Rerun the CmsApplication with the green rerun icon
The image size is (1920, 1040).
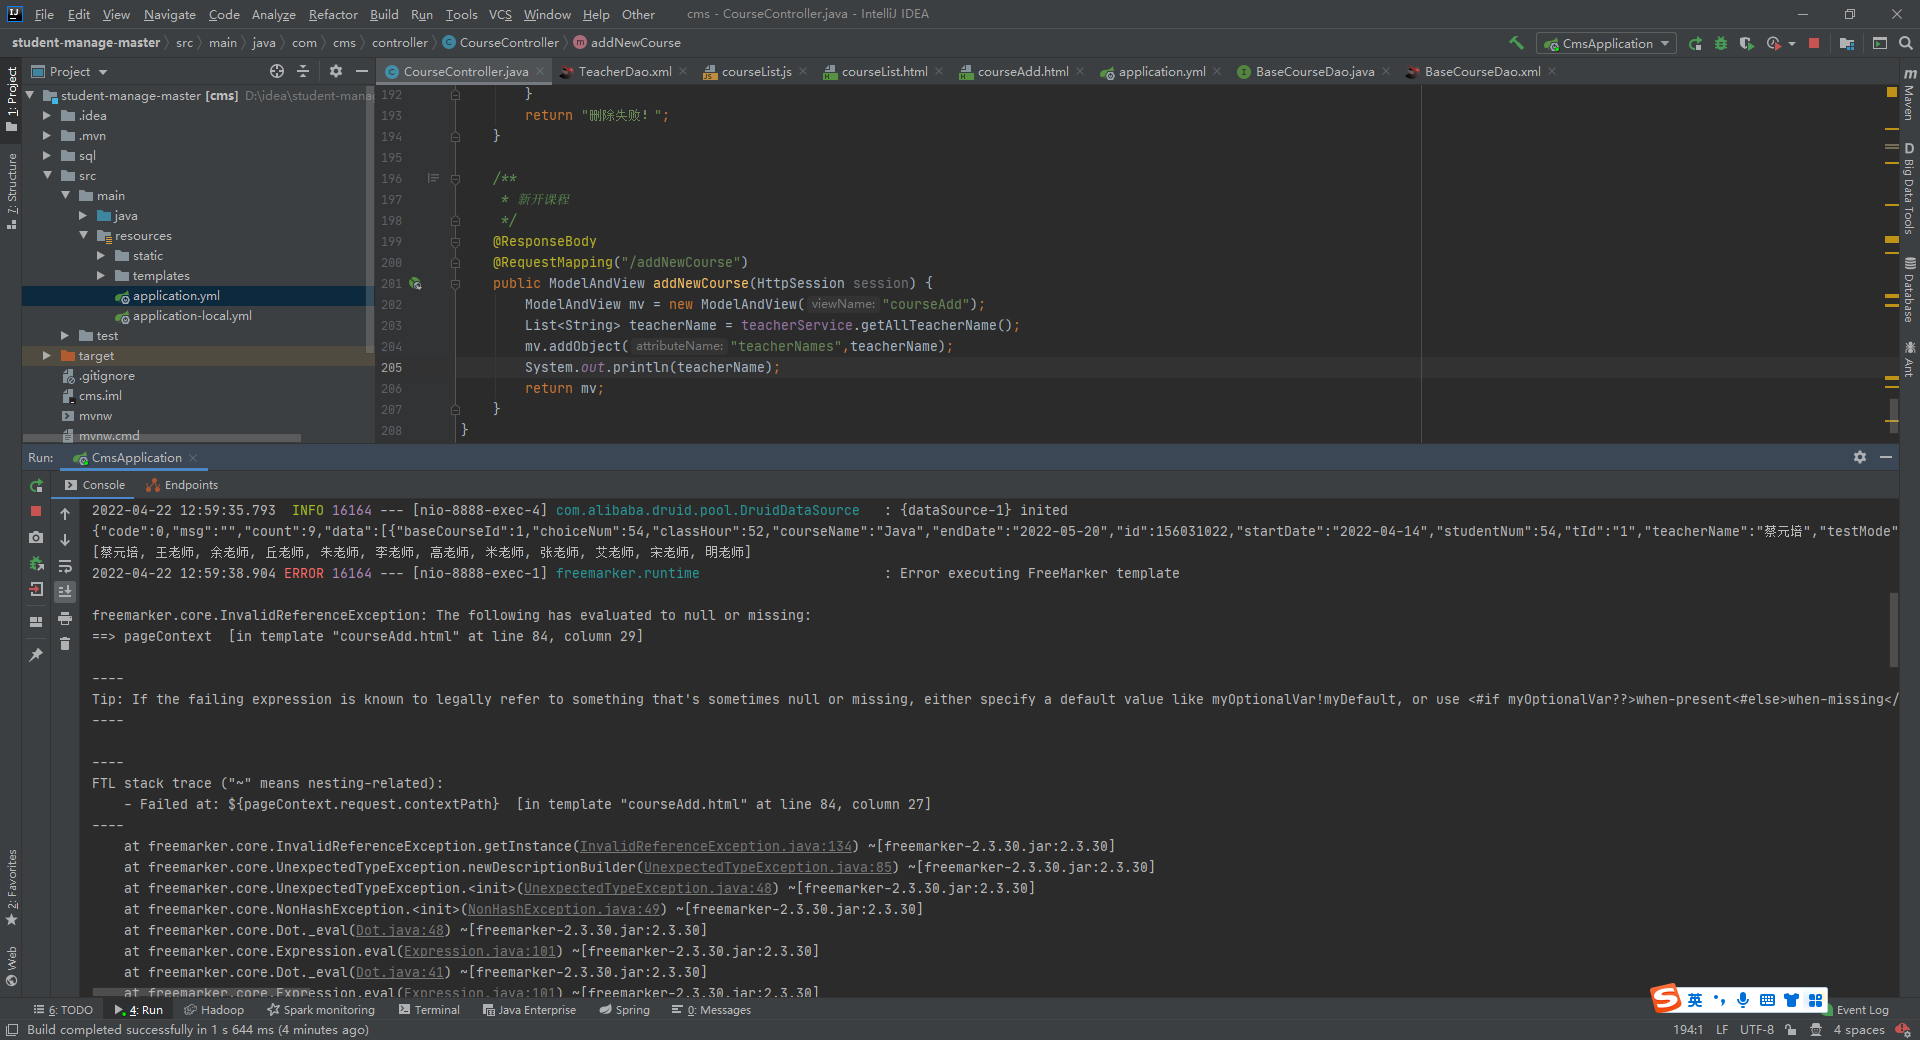[1695, 42]
